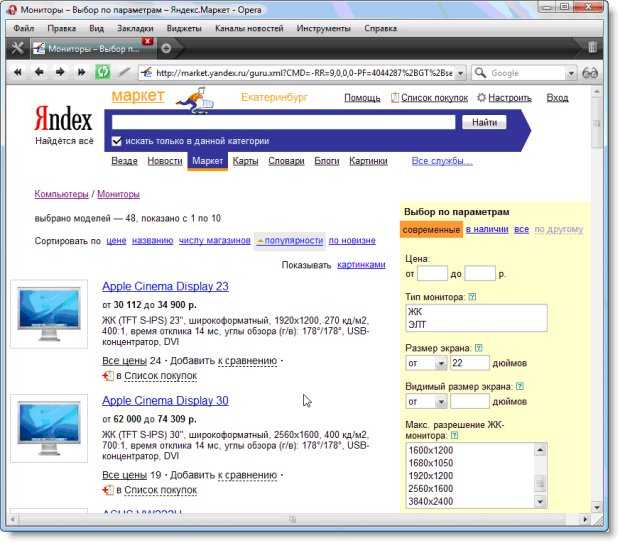620x543 pixels.
Task: Expand the address bar dropdown
Action: tap(460, 73)
